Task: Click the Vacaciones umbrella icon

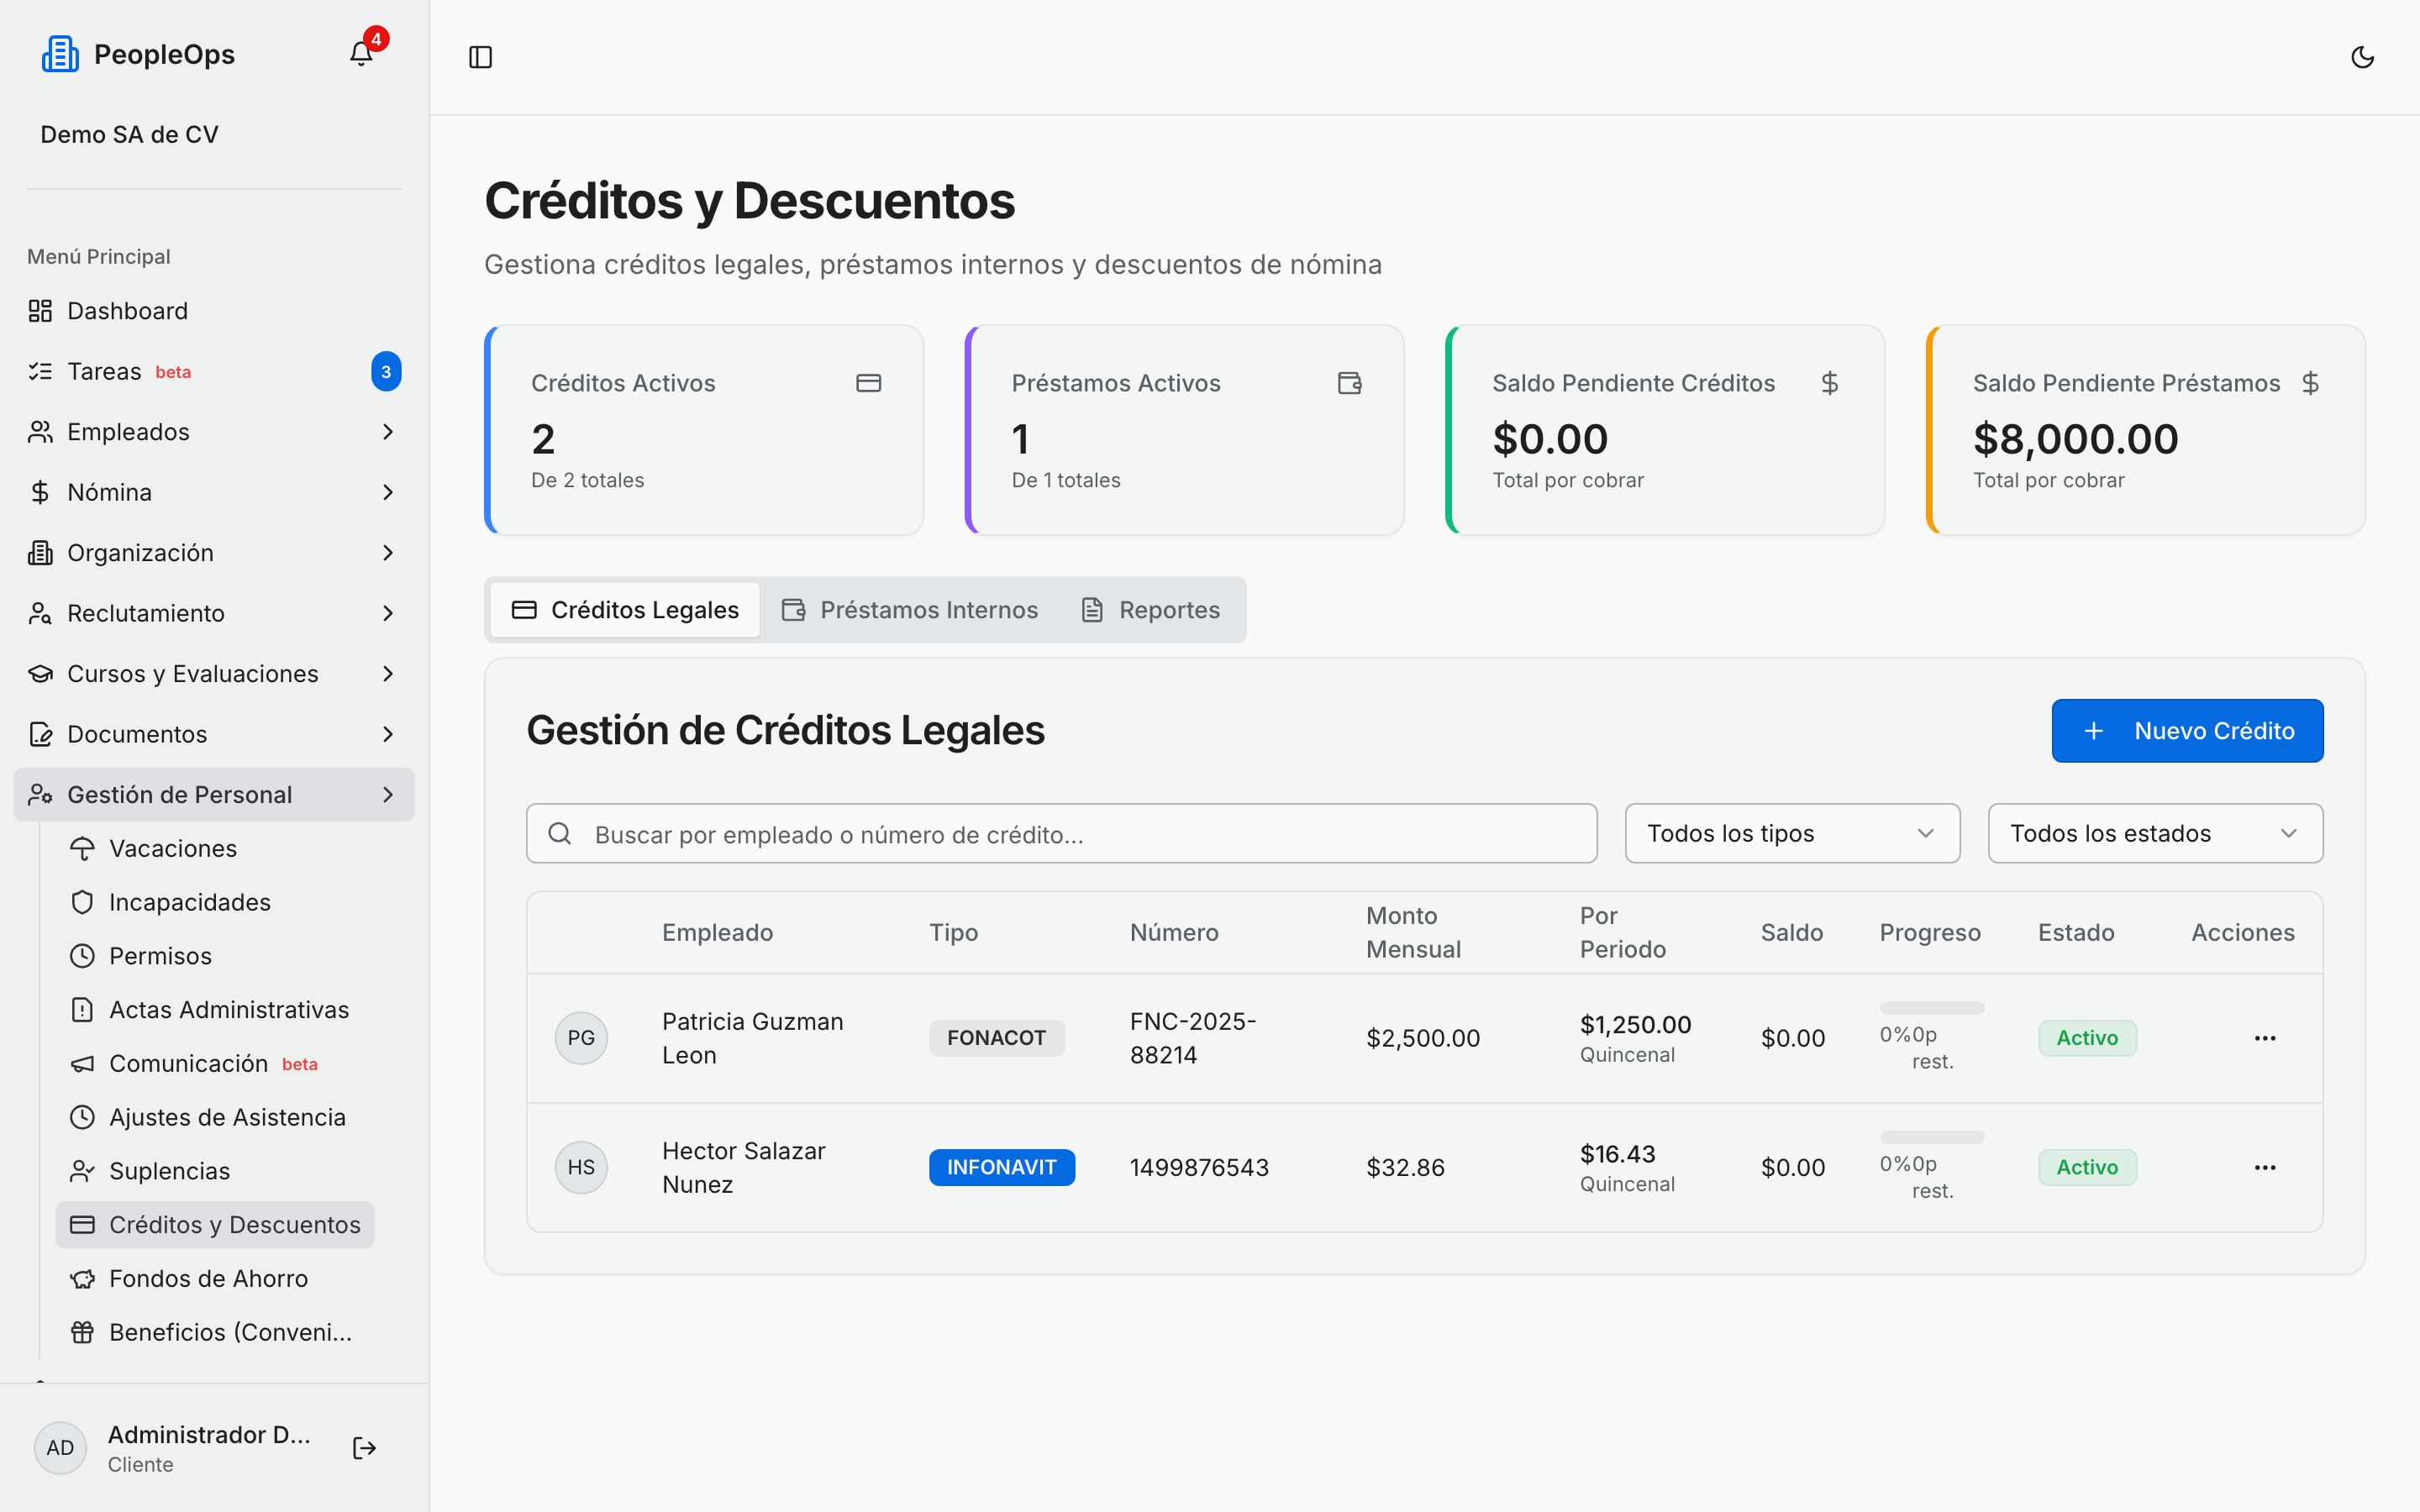Action: (x=82, y=848)
